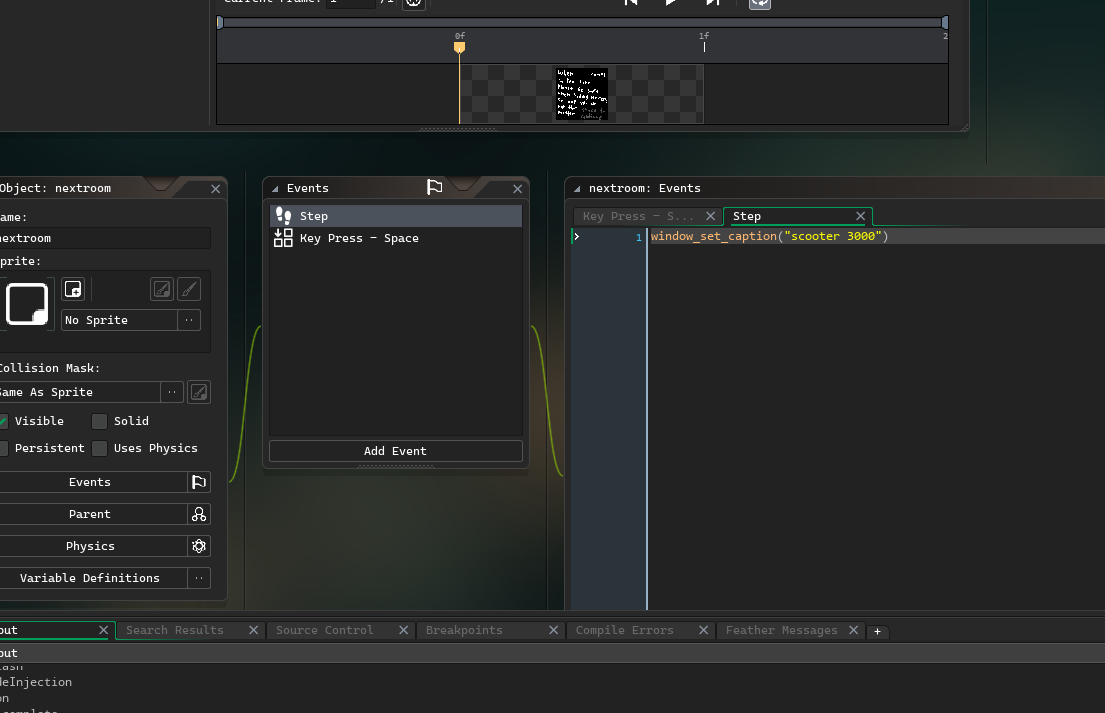This screenshot has height=713, width=1105.
Task: Close the Breakpoints tab
Action: coord(554,630)
